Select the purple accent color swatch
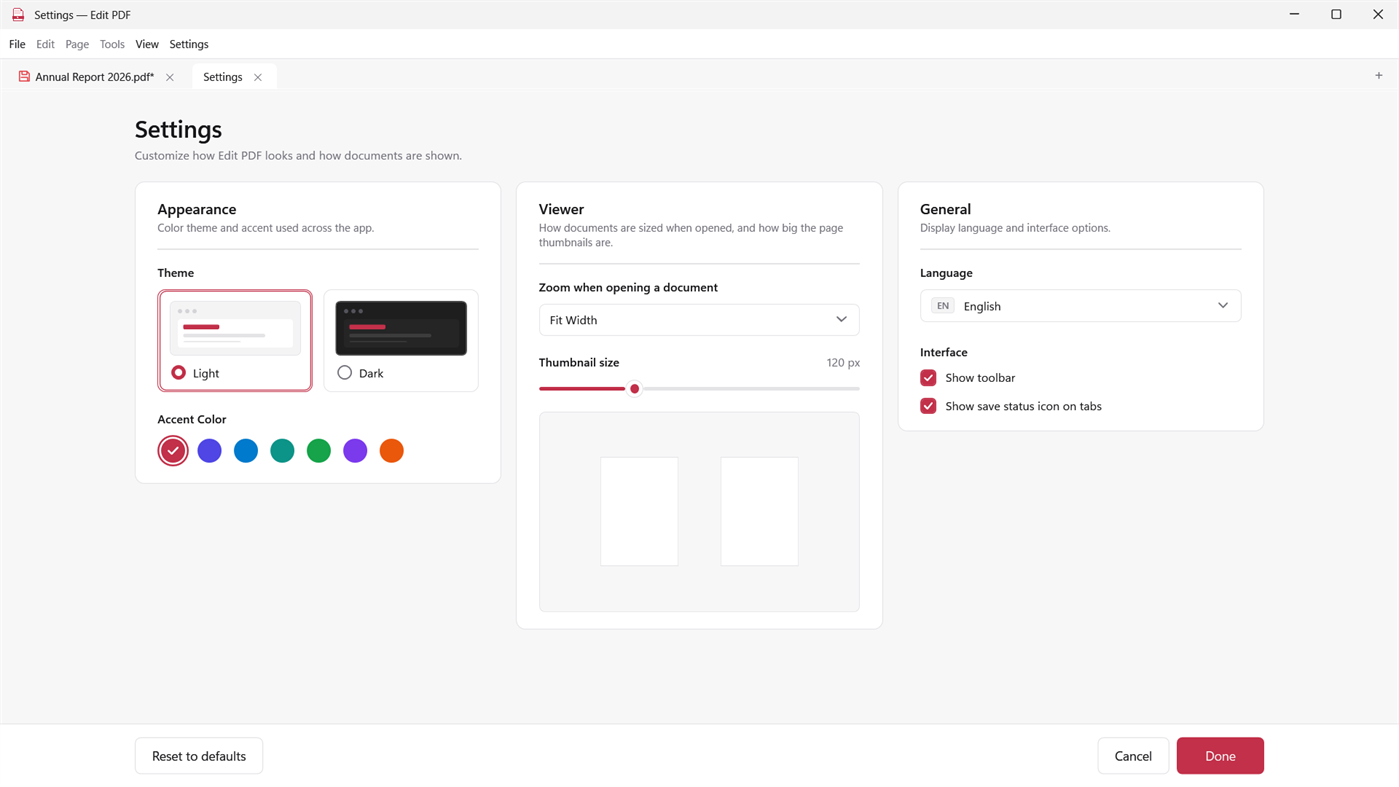The width and height of the screenshot is (1399, 787). [355, 451]
